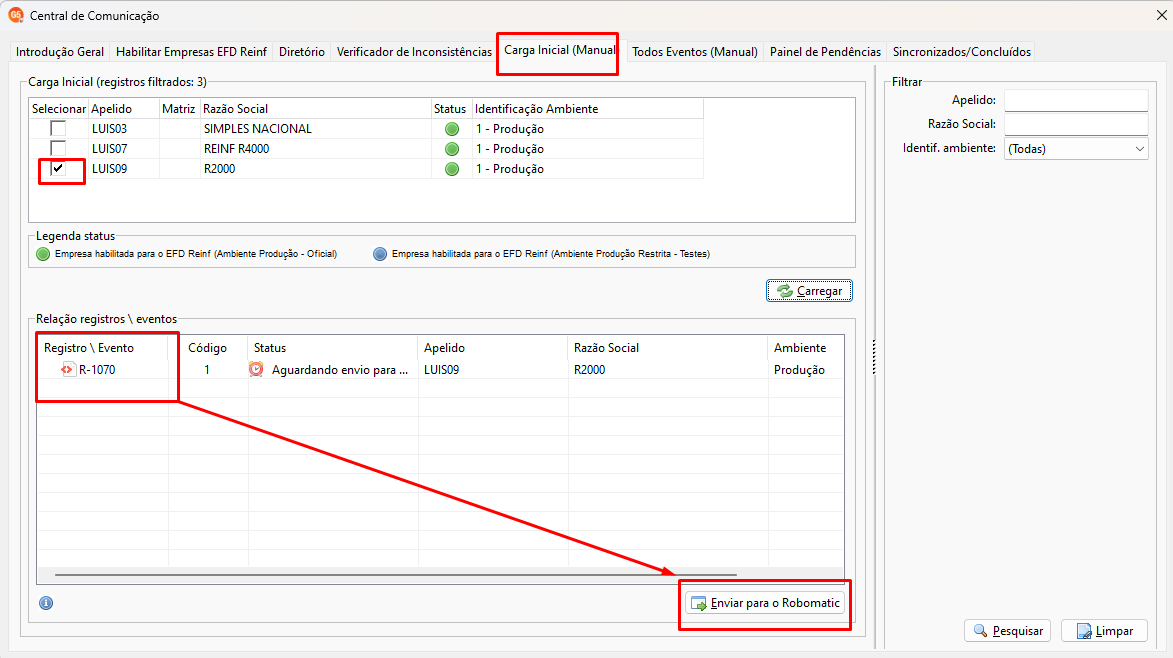Open the Identif. ambiente dropdown
The image size is (1173, 658).
(x=1076, y=149)
